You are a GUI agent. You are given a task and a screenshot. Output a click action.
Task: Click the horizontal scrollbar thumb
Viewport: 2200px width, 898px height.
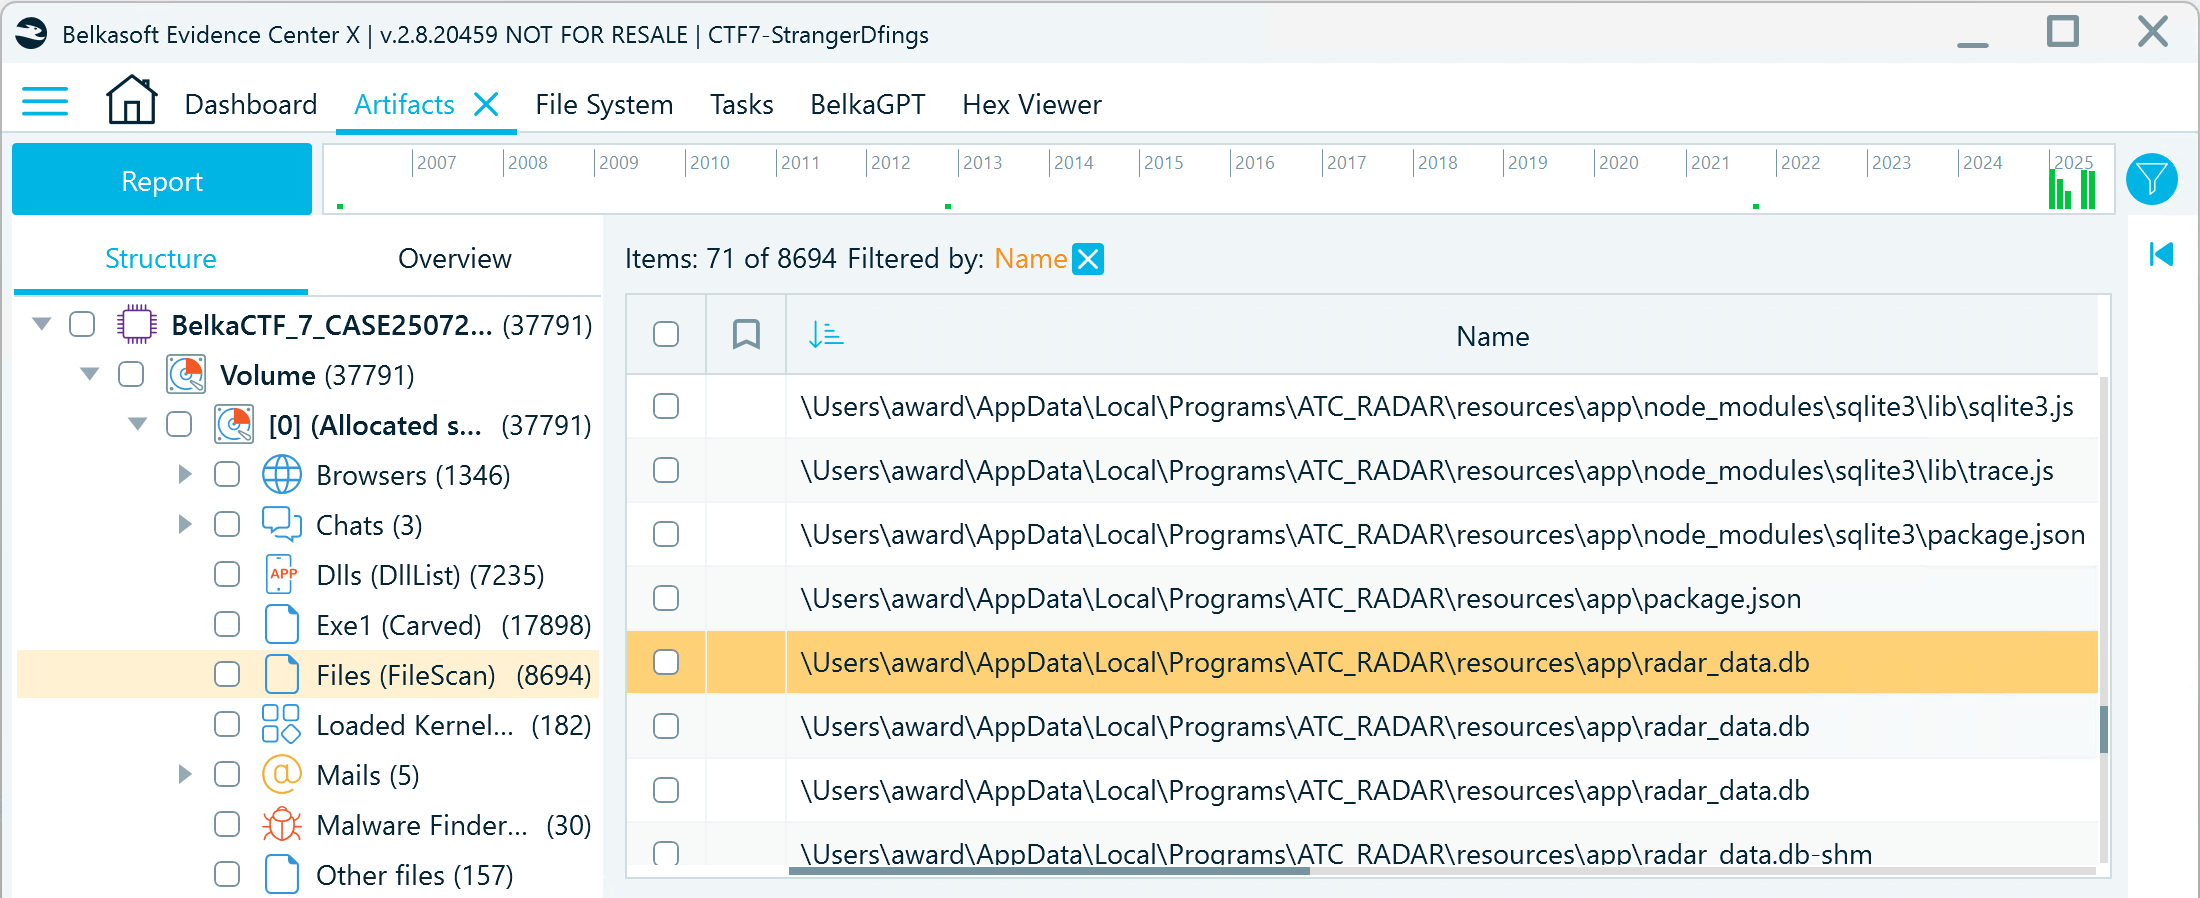point(1049,871)
